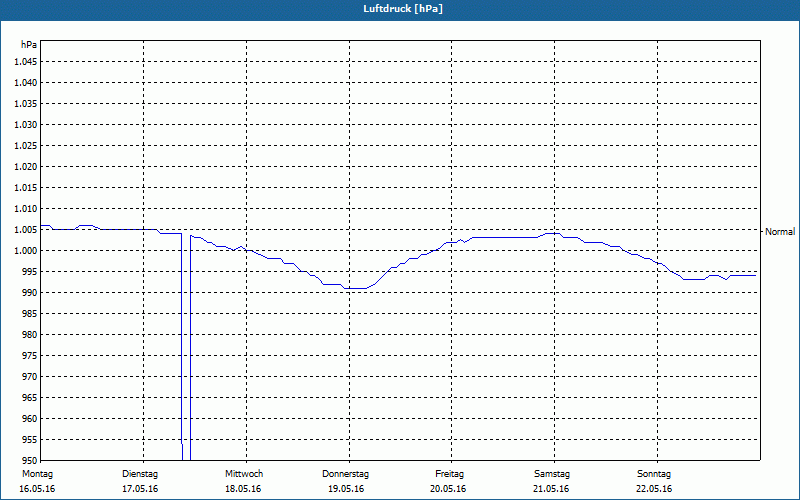Click the date 17.05.16
Viewport: 800px width, 500px height.
click(140, 489)
